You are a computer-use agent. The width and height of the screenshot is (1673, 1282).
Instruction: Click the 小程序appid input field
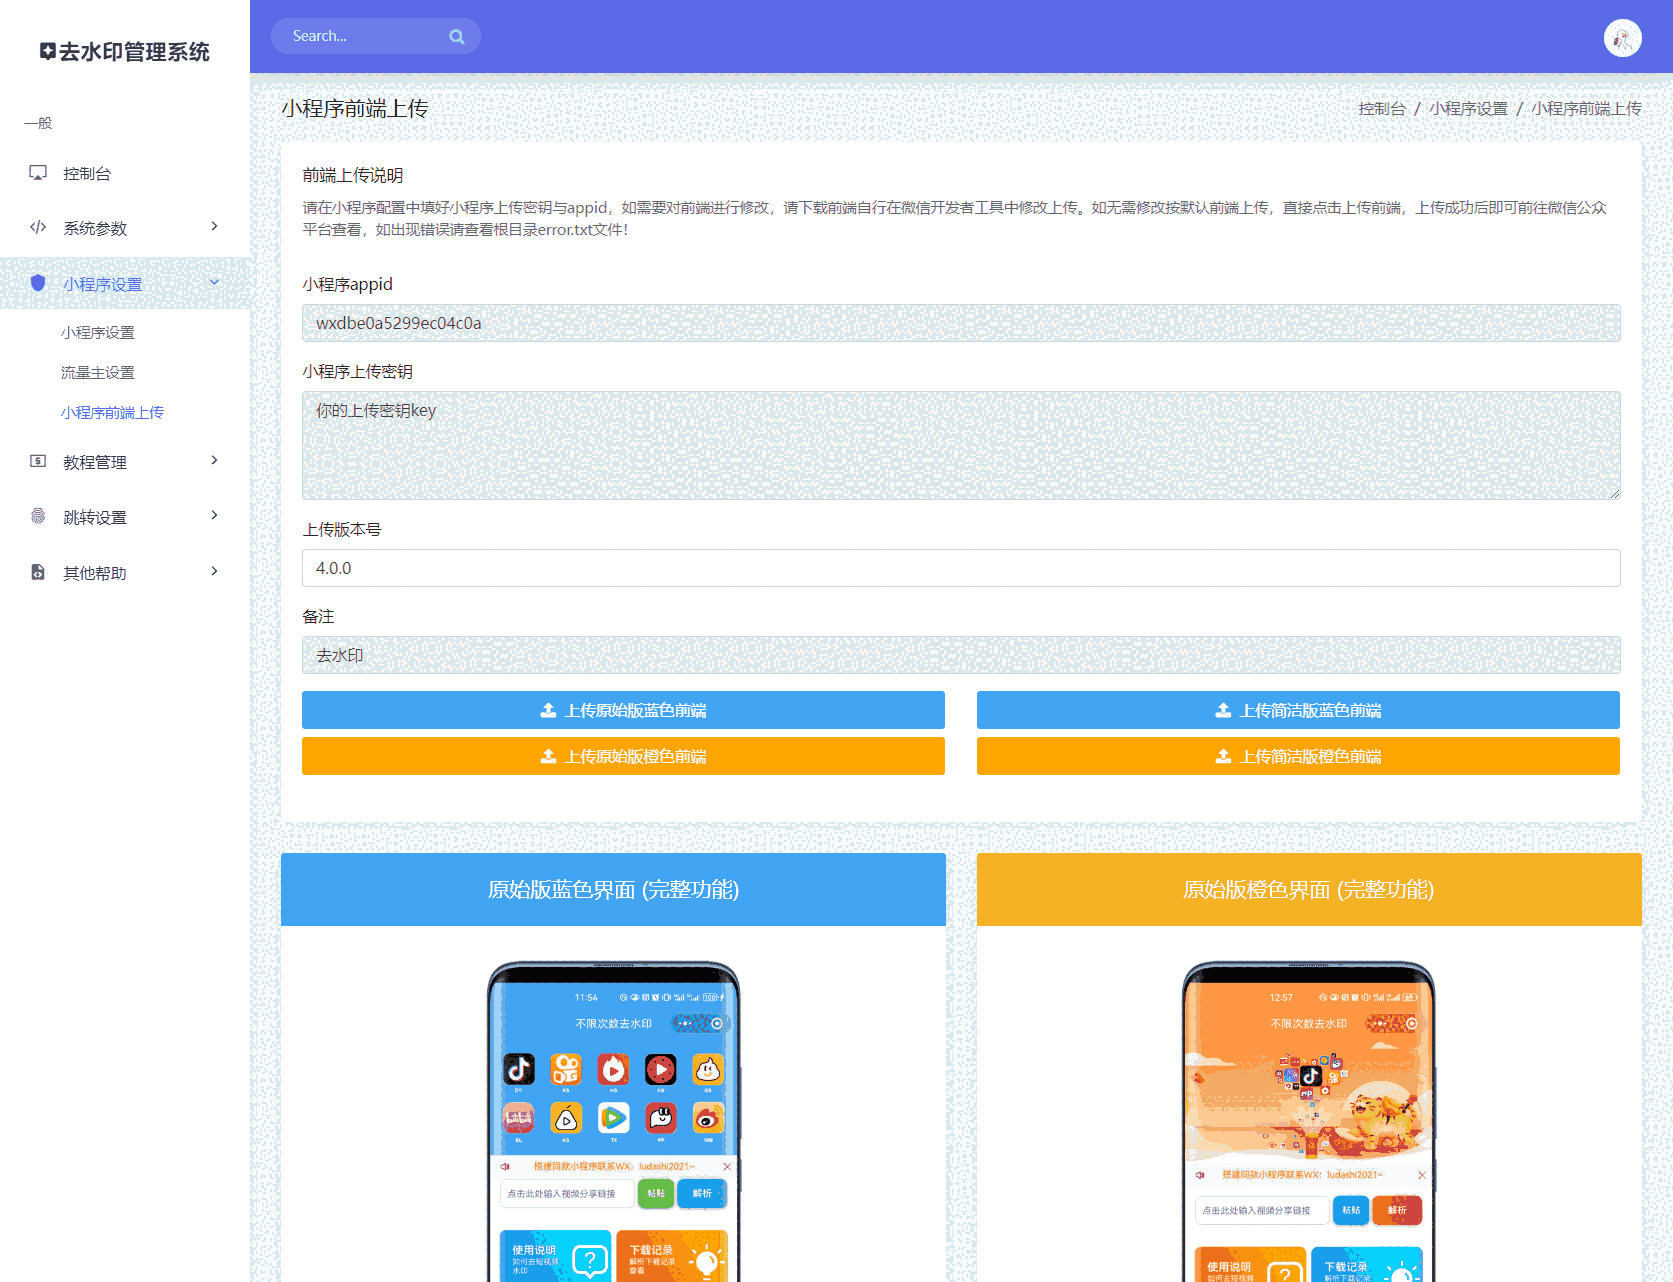coord(961,323)
